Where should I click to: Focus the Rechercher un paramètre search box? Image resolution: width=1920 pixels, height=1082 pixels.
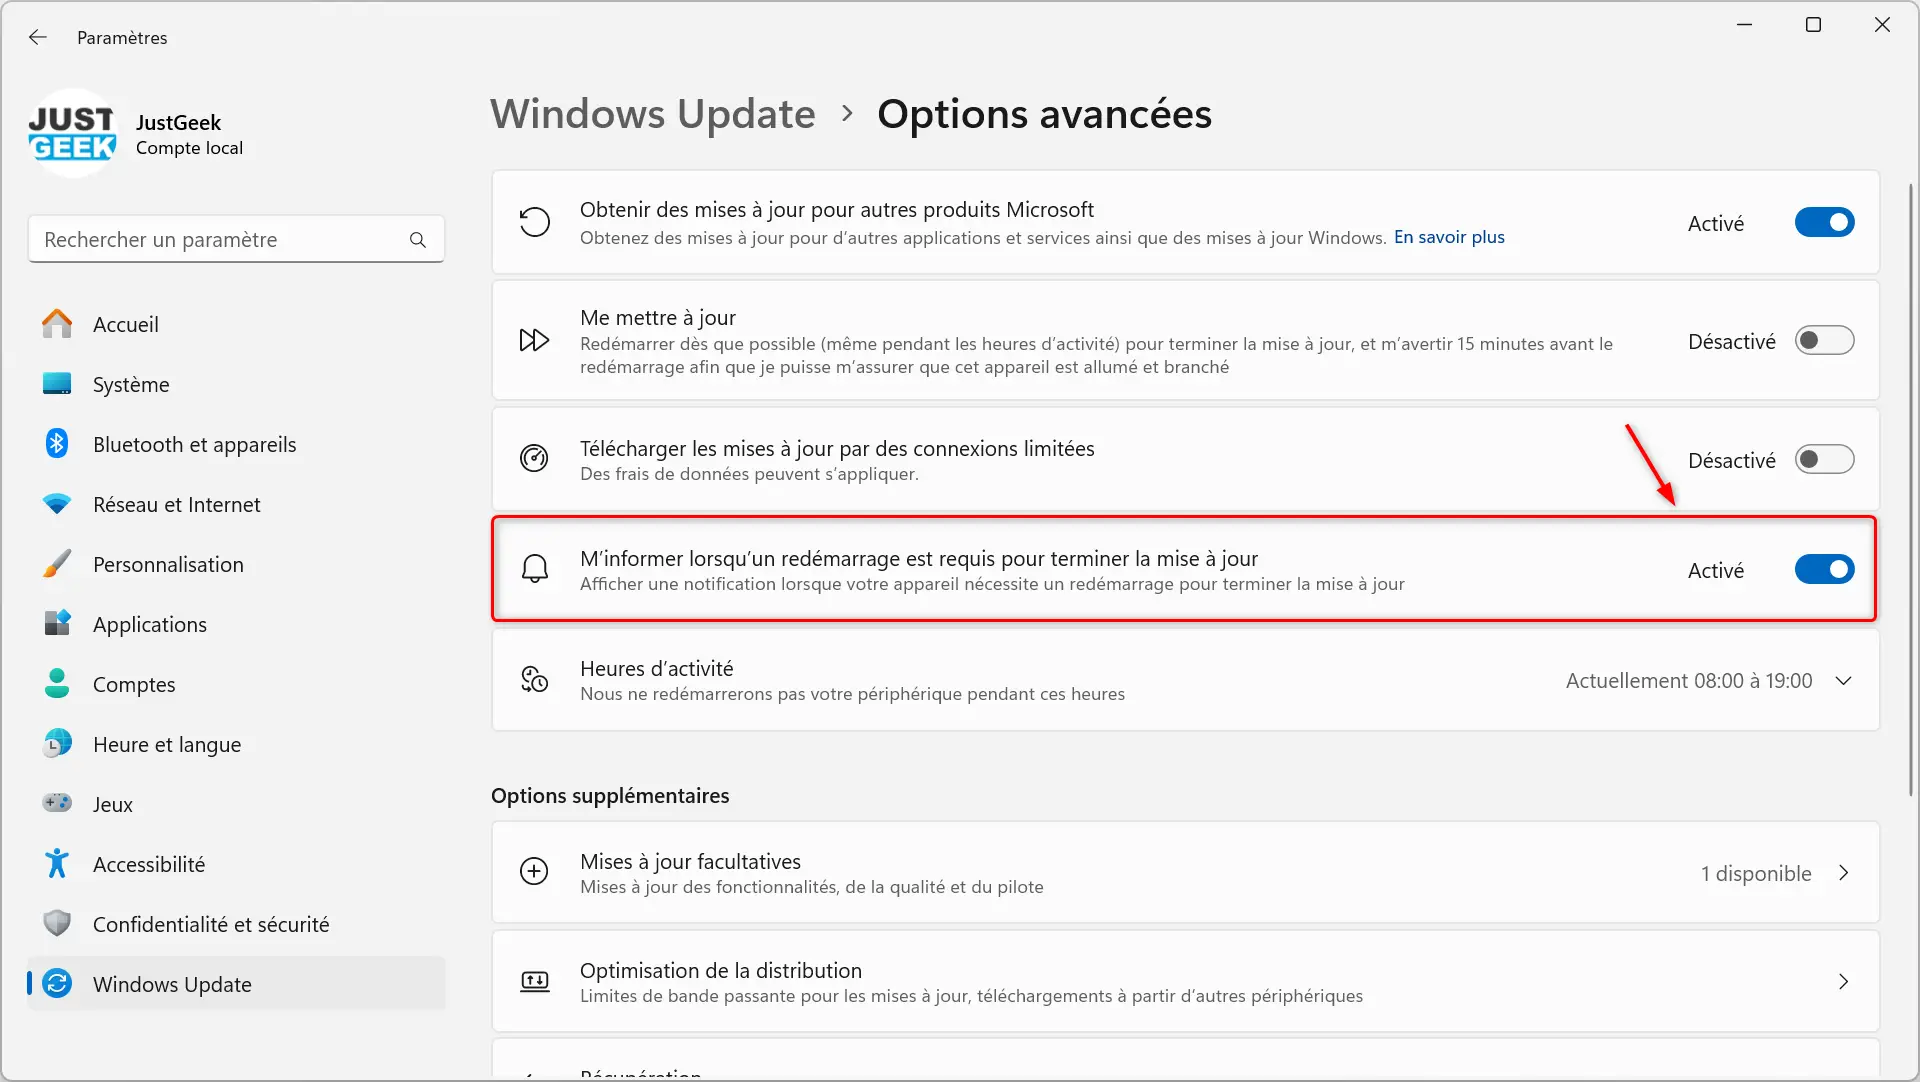236,240
